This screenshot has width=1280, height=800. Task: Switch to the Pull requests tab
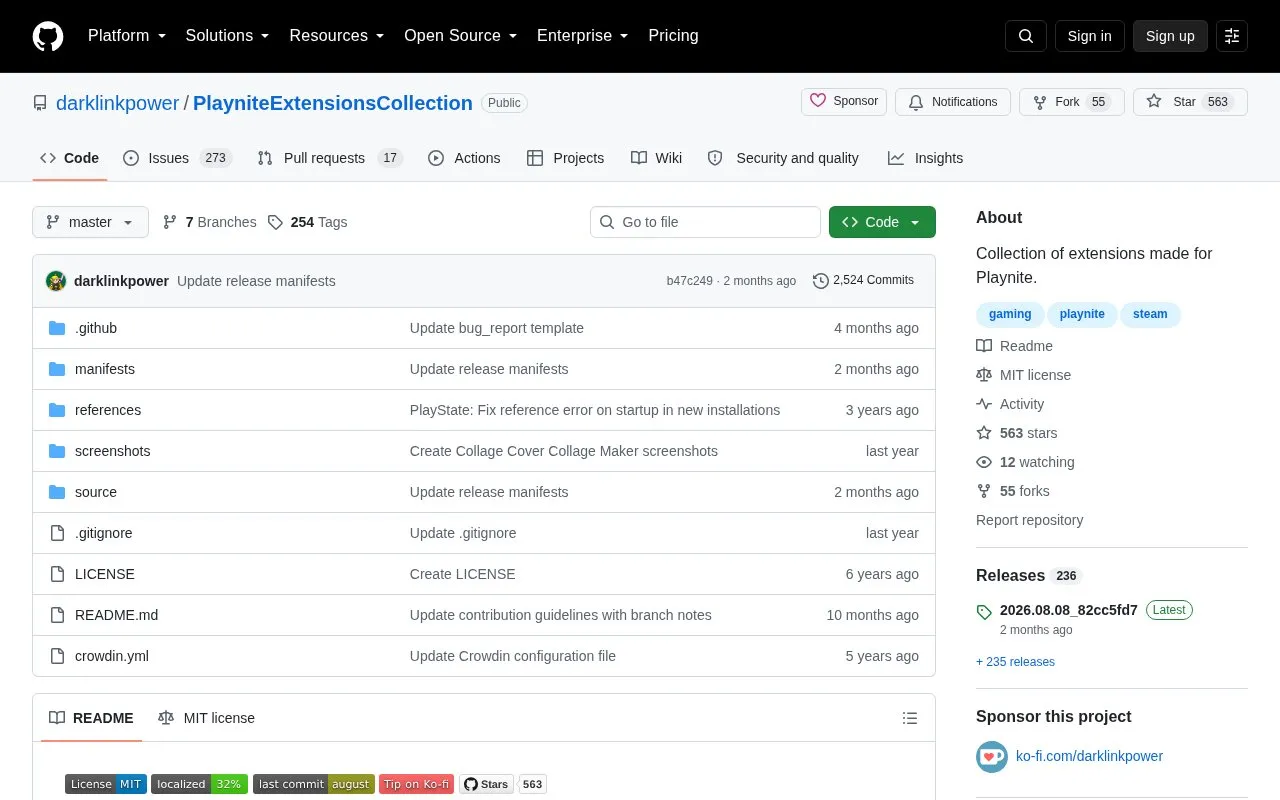(329, 158)
